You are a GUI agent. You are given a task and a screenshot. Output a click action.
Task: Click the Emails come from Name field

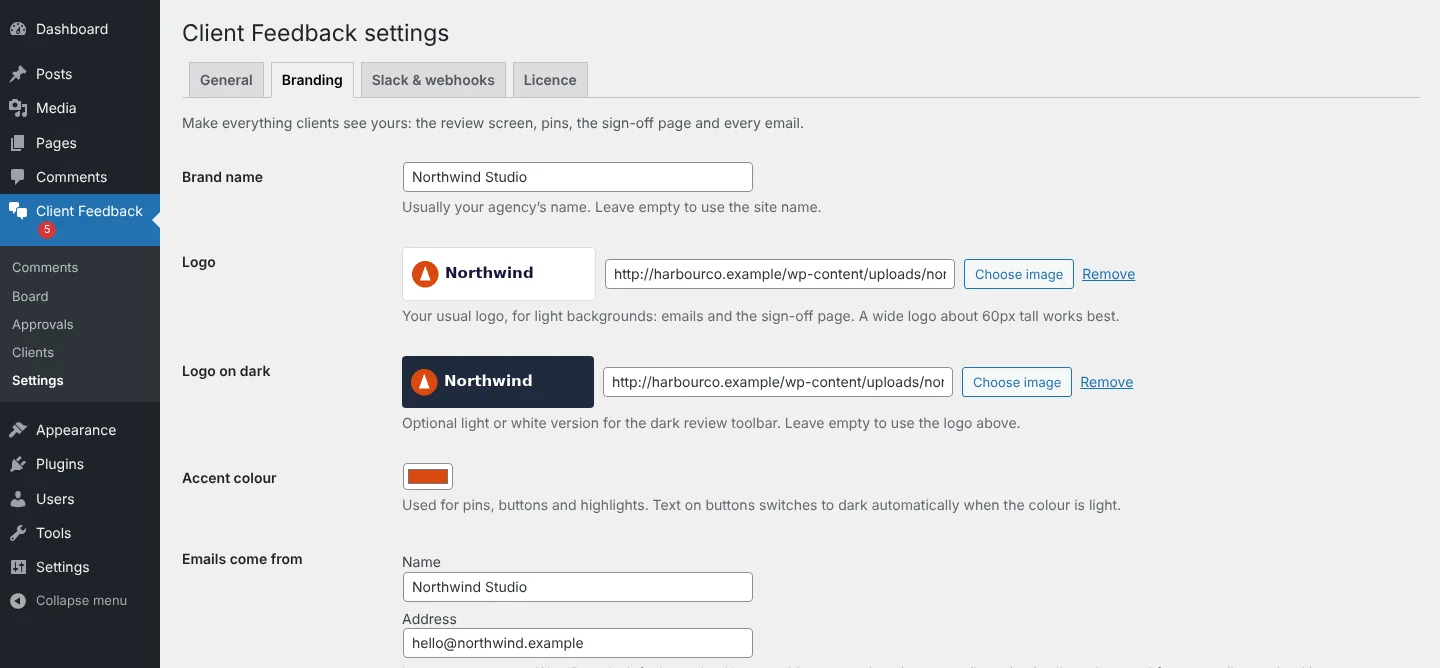[577, 587]
